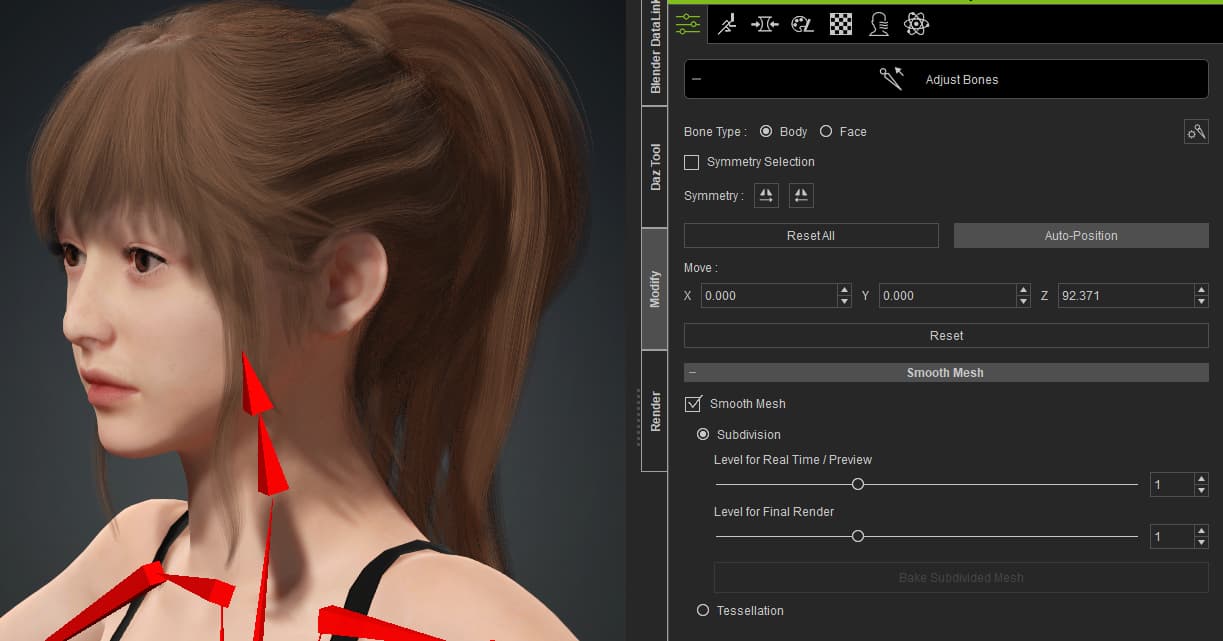Open the head profile icon tab

tap(879, 24)
